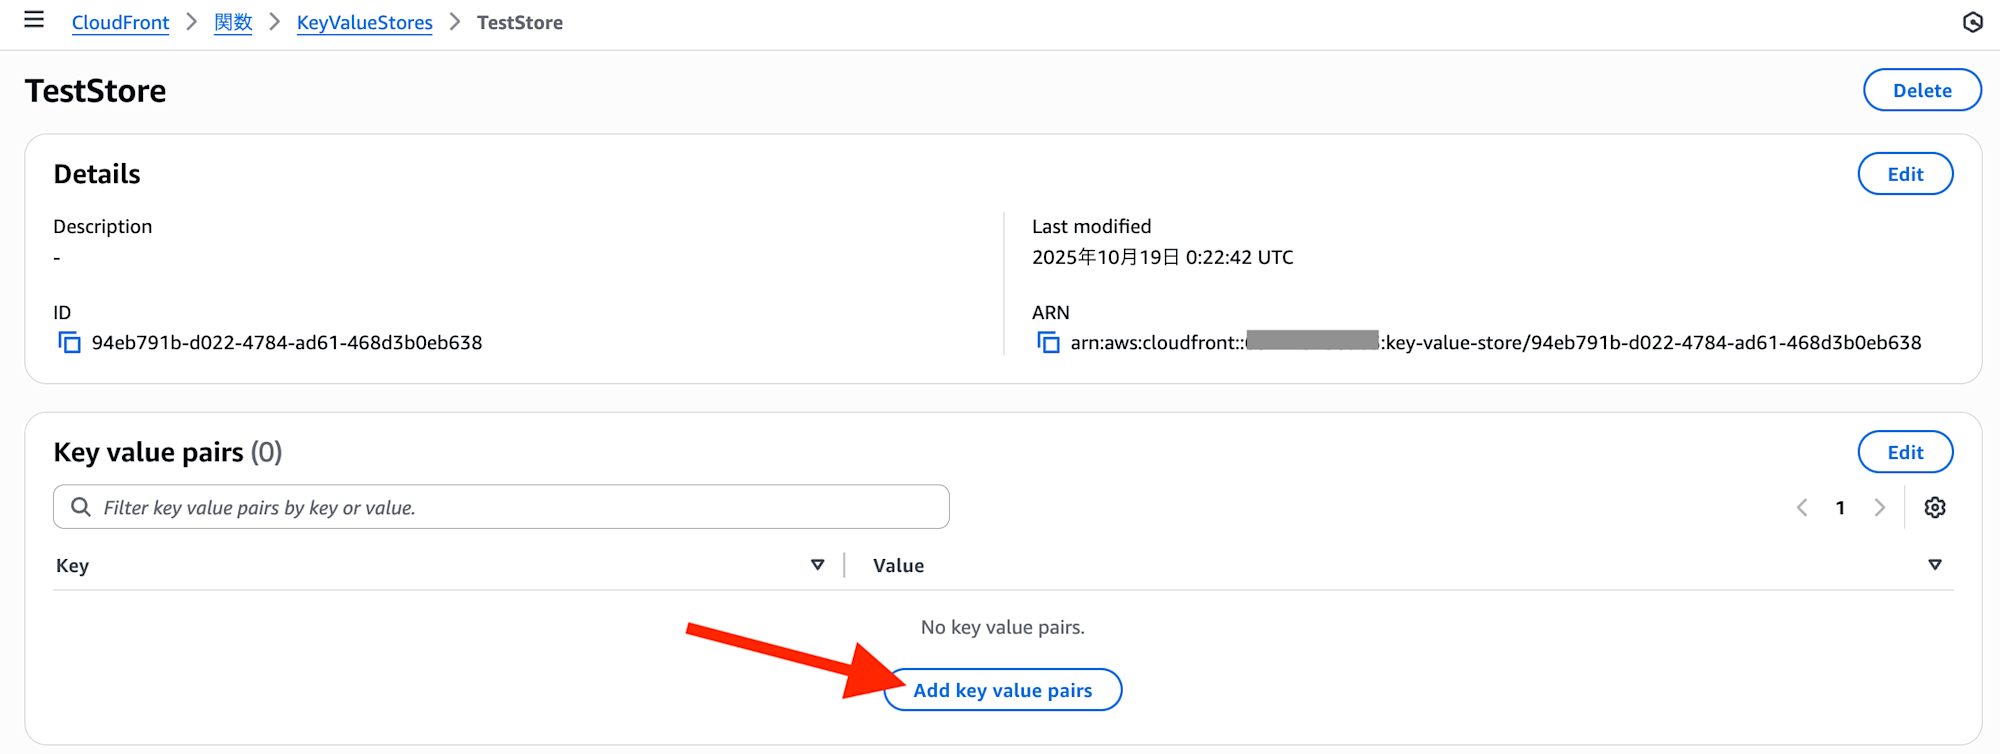This screenshot has height=754, width=2000.
Task: Click the top-right hexagon panel icon
Action: [1972, 22]
